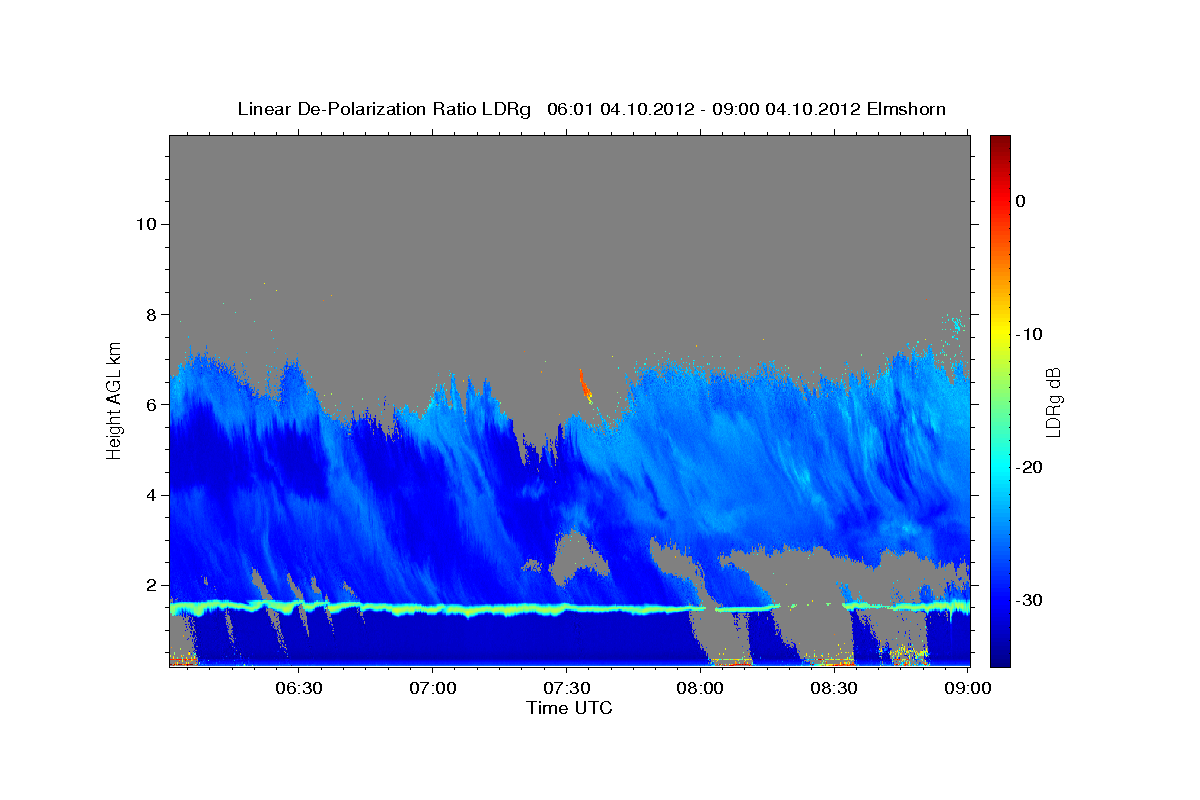
Task: Click the 08:30 time tick label
Action: (834, 689)
